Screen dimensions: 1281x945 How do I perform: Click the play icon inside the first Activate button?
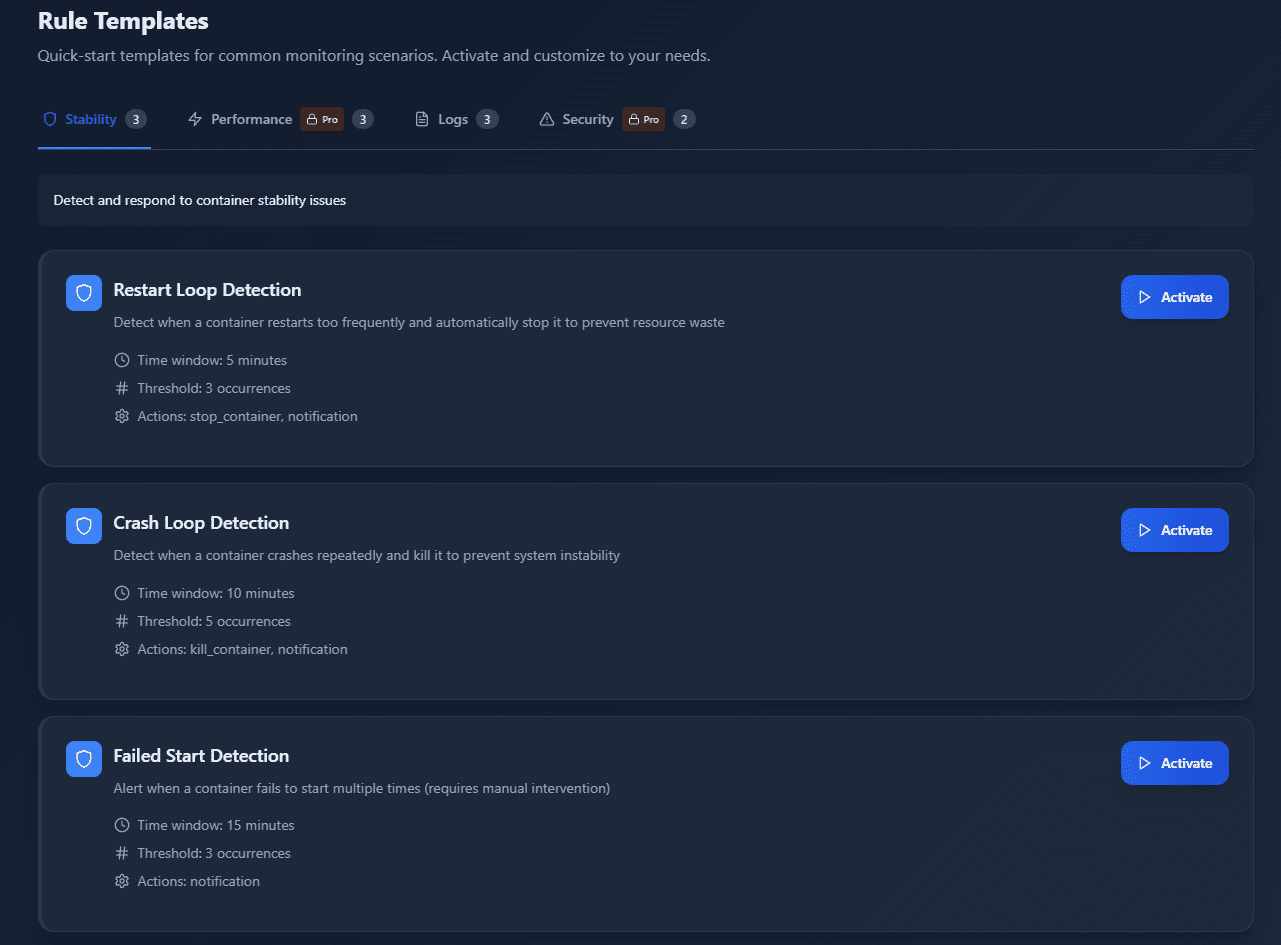pos(1144,296)
